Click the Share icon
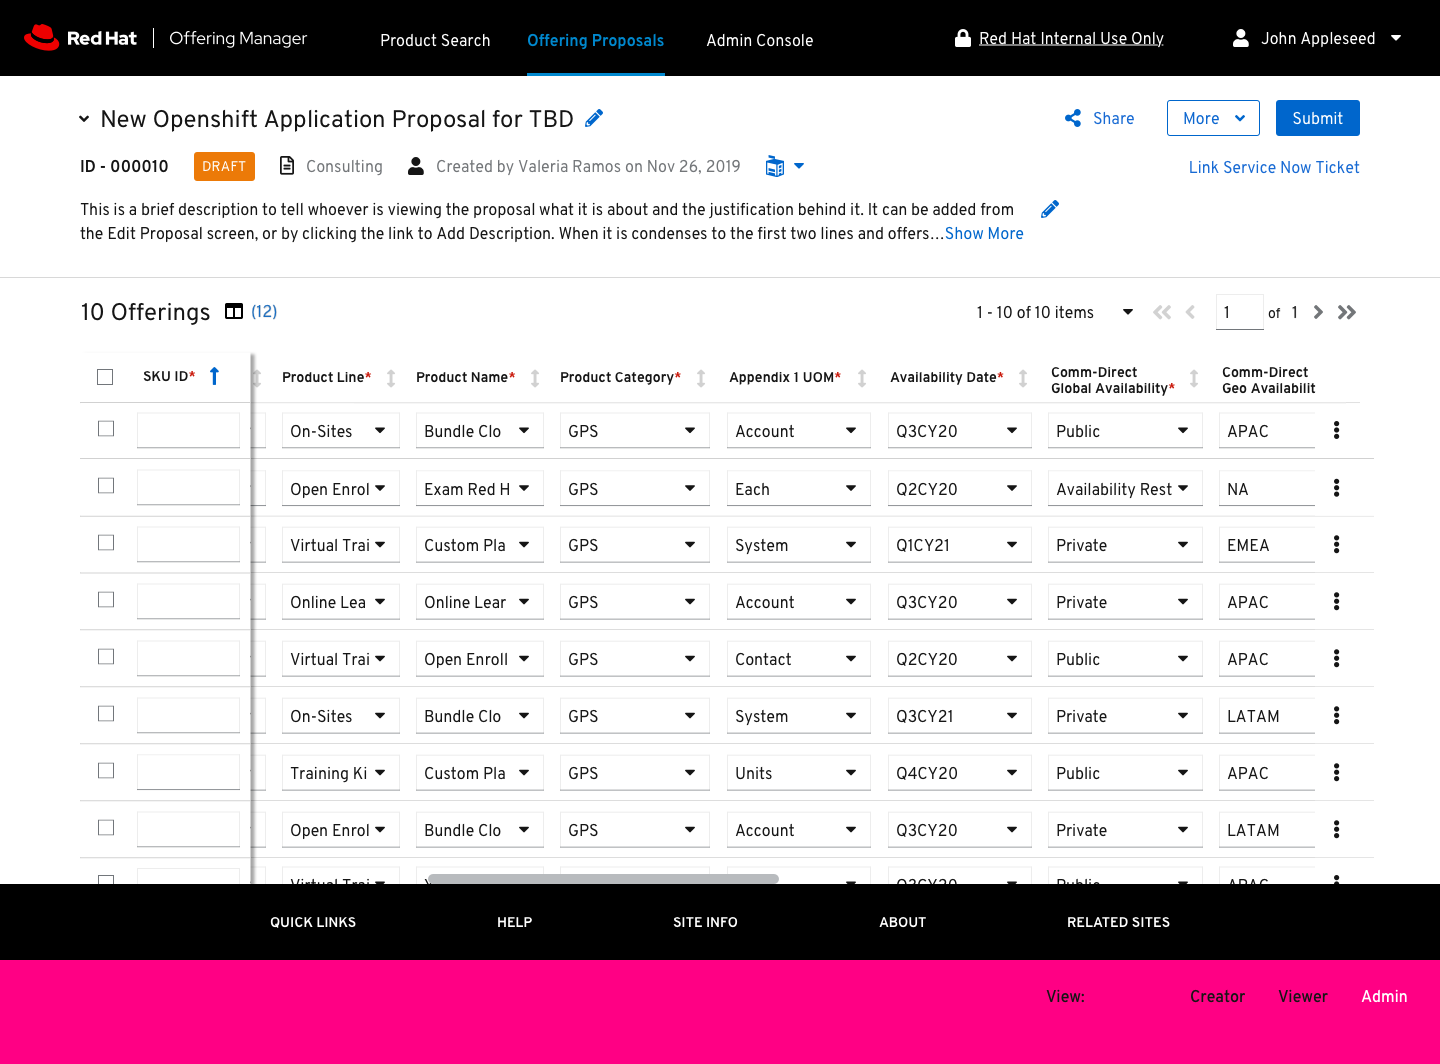1440x1064 pixels. [1073, 118]
